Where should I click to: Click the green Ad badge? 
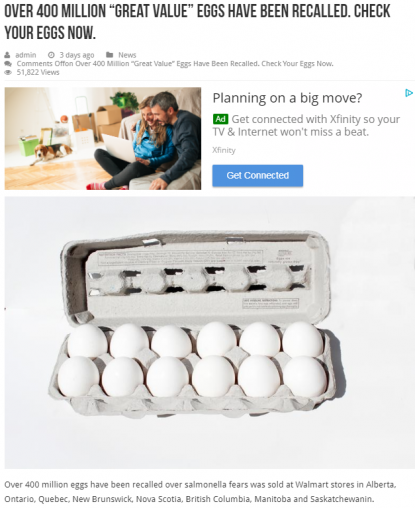coord(220,119)
